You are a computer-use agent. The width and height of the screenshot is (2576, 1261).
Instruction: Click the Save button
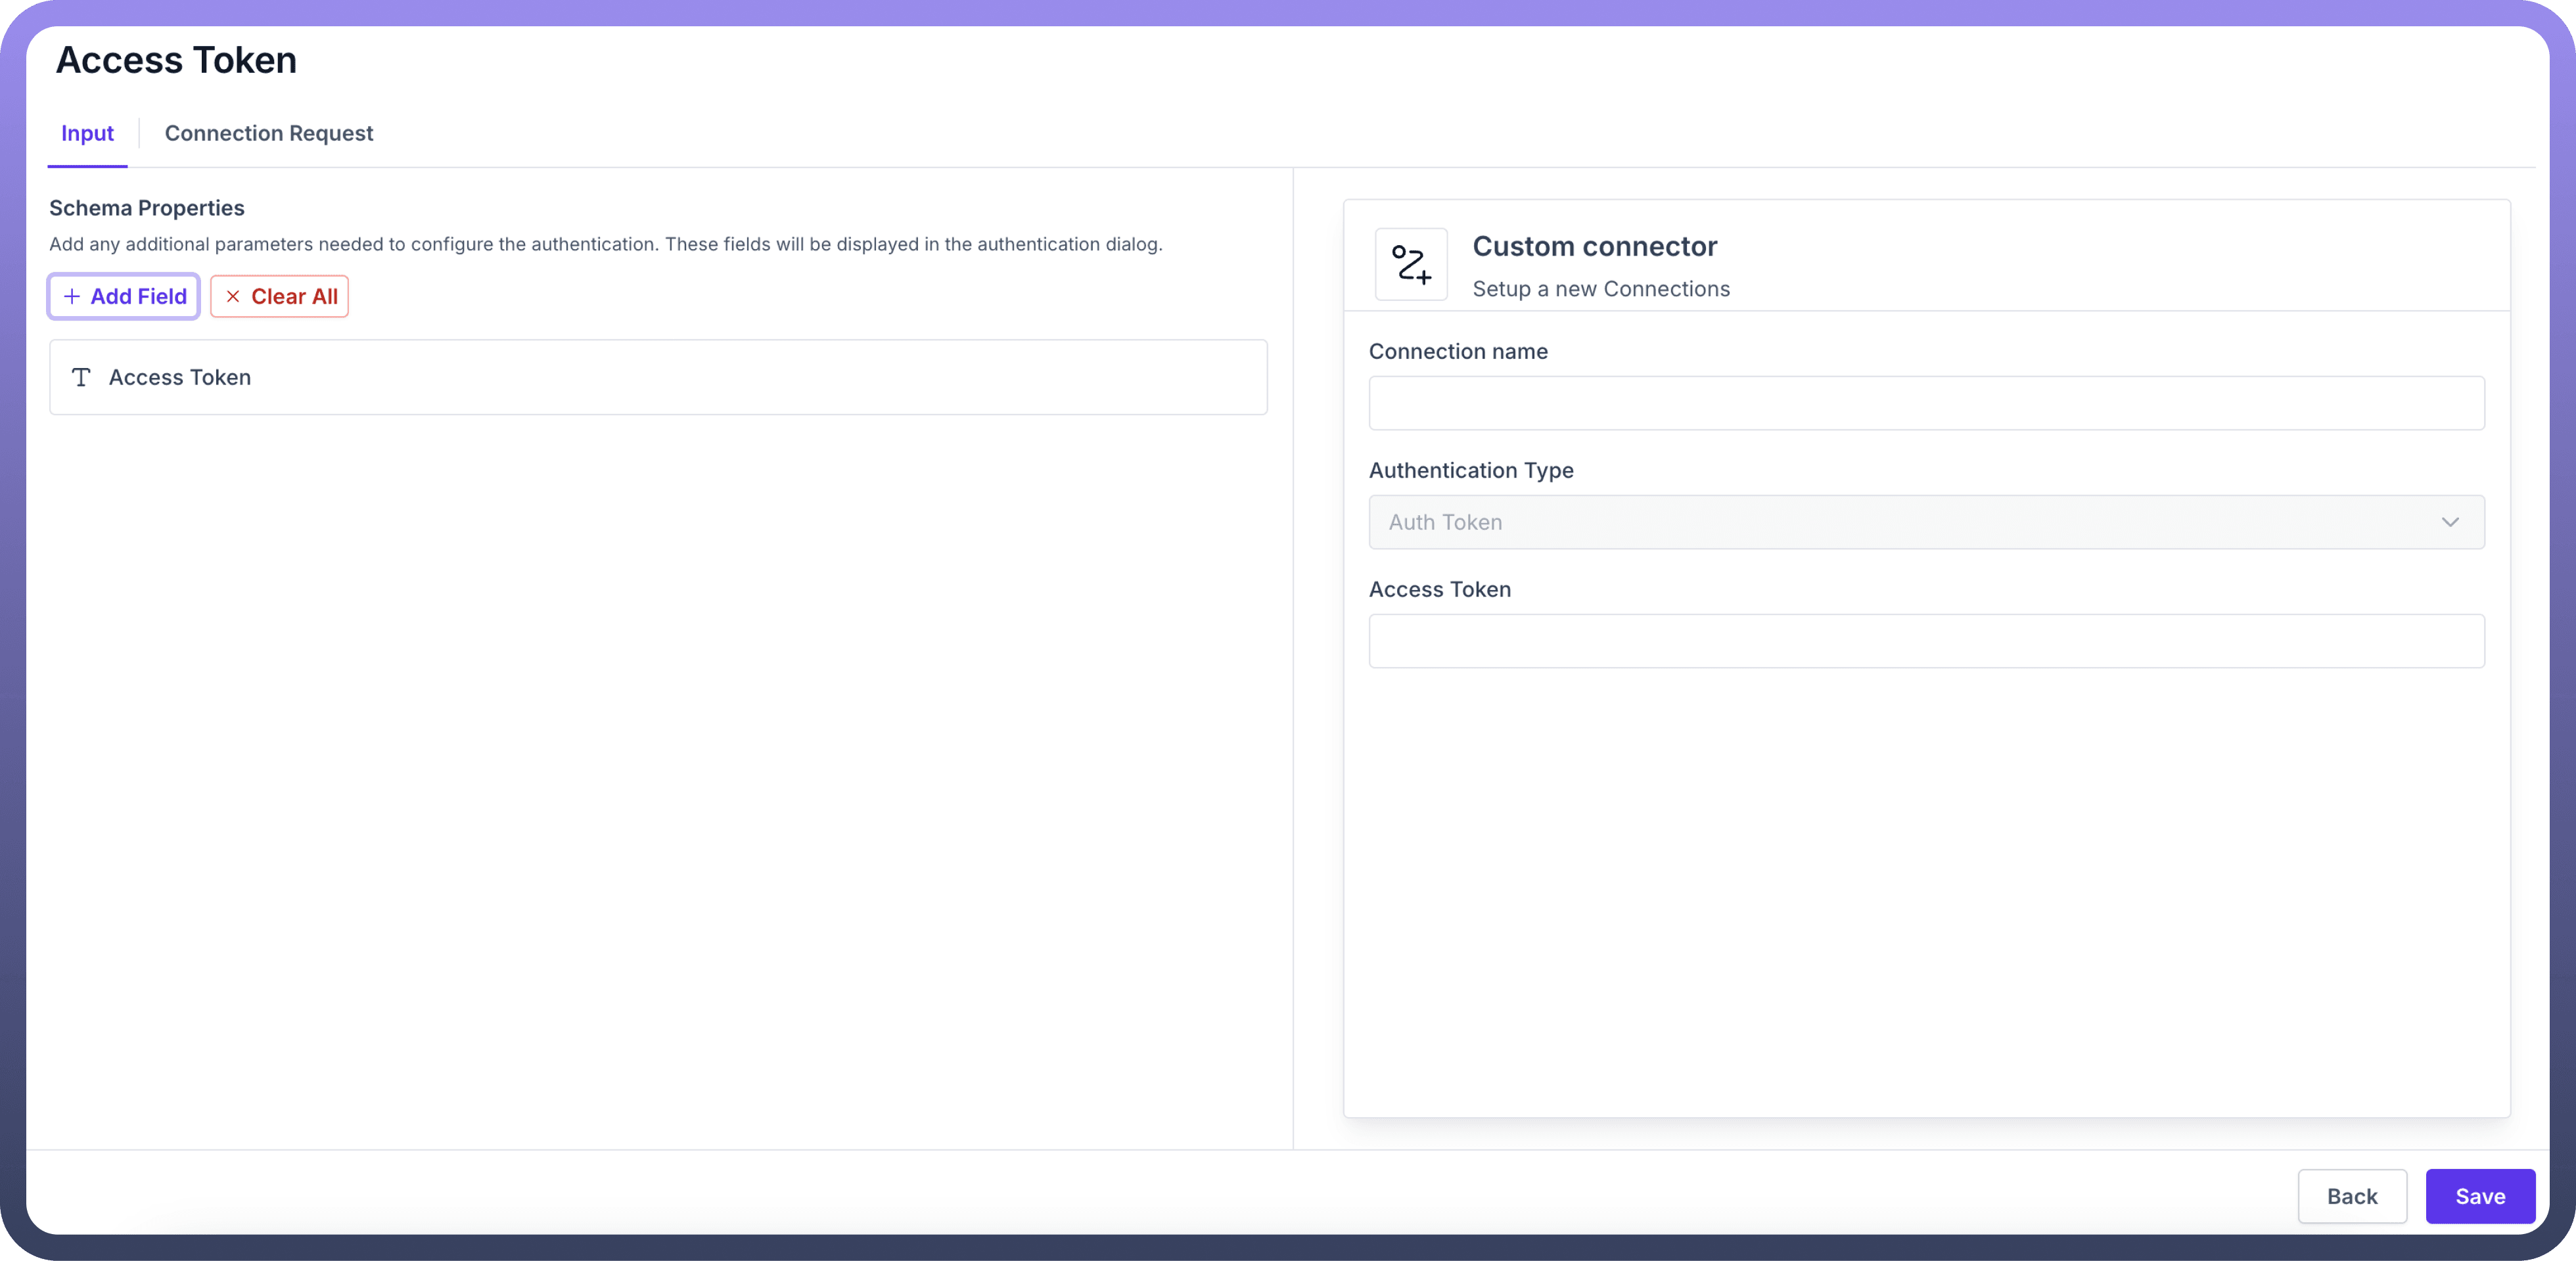tap(2479, 1196)
